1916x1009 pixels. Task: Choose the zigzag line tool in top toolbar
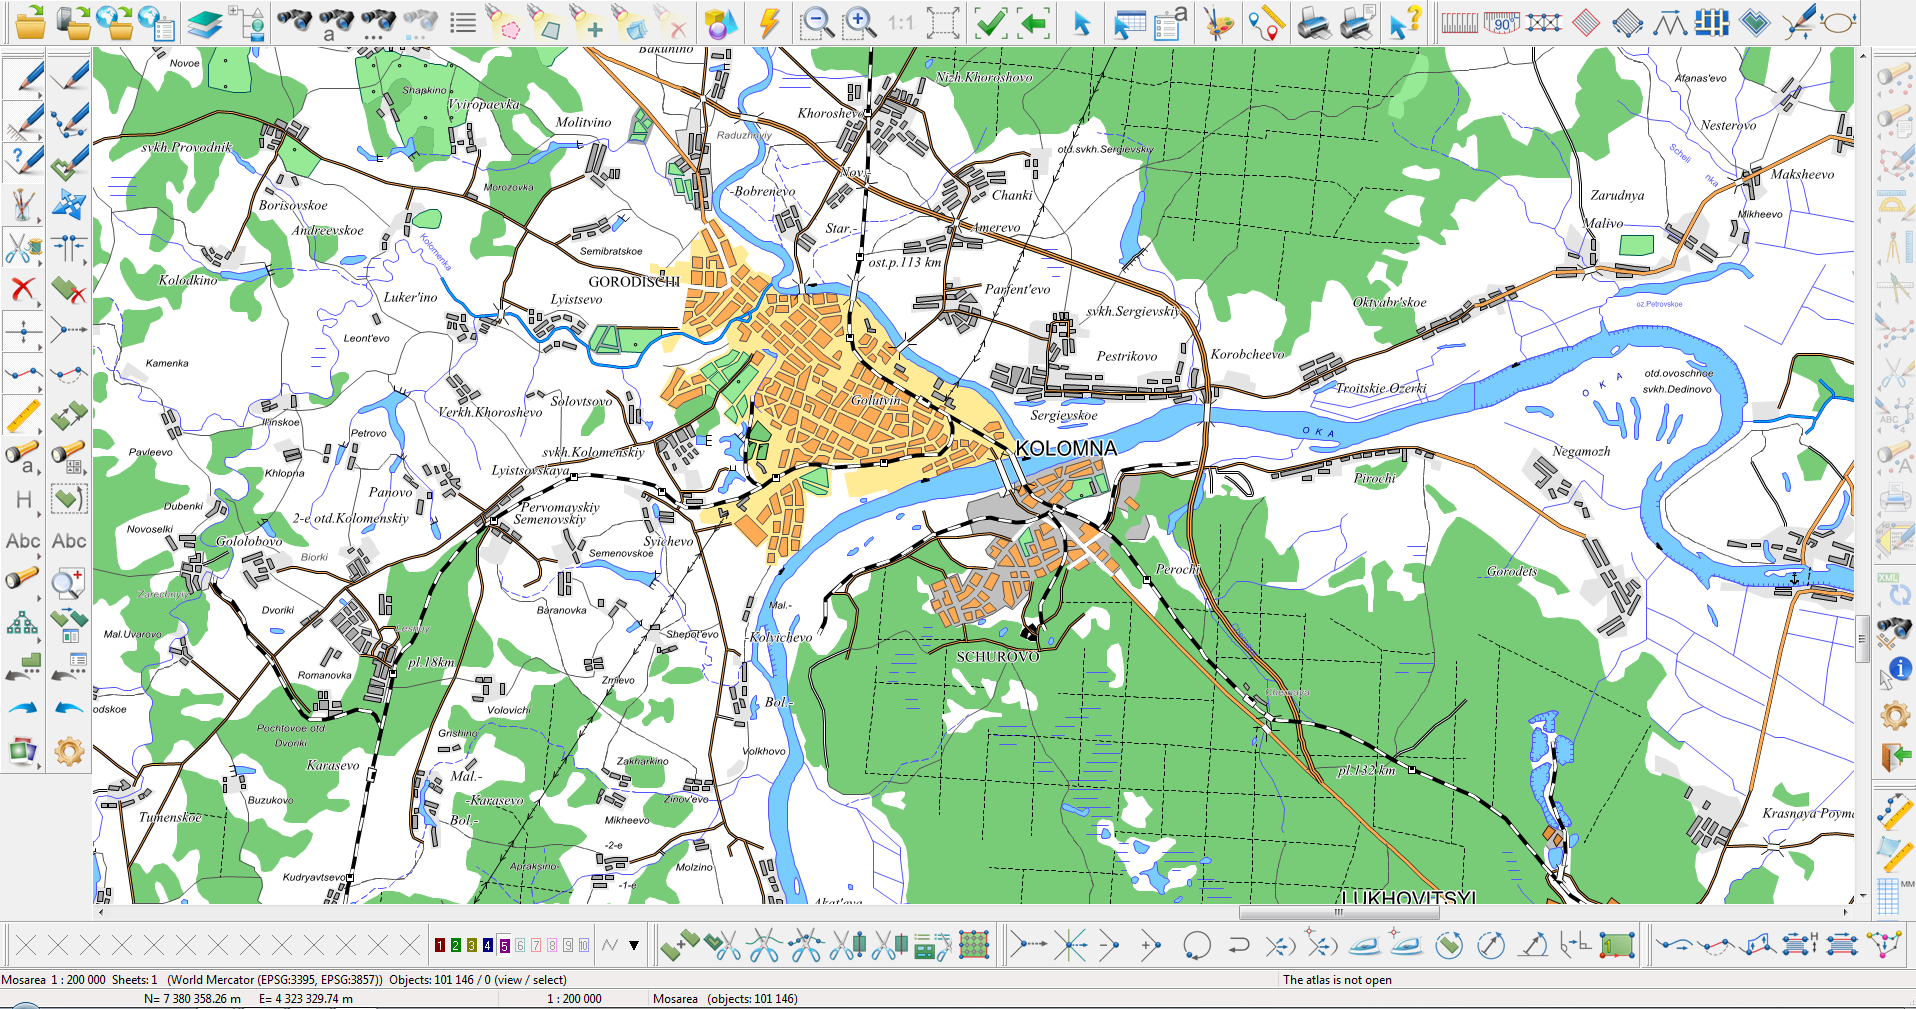coord(1669,22)
